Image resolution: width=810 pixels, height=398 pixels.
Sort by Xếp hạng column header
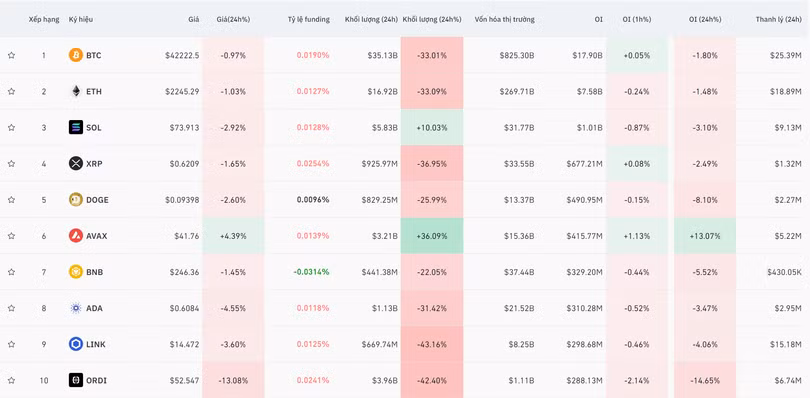pos(44,20)
